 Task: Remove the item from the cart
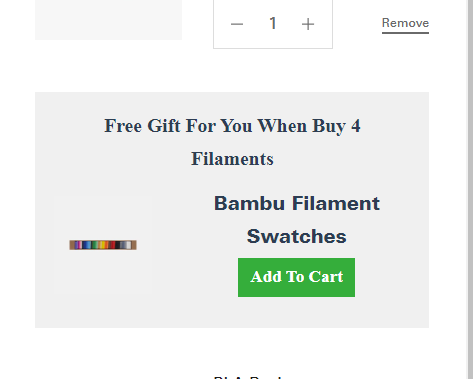pyautogui.click(x=405, y=23)
